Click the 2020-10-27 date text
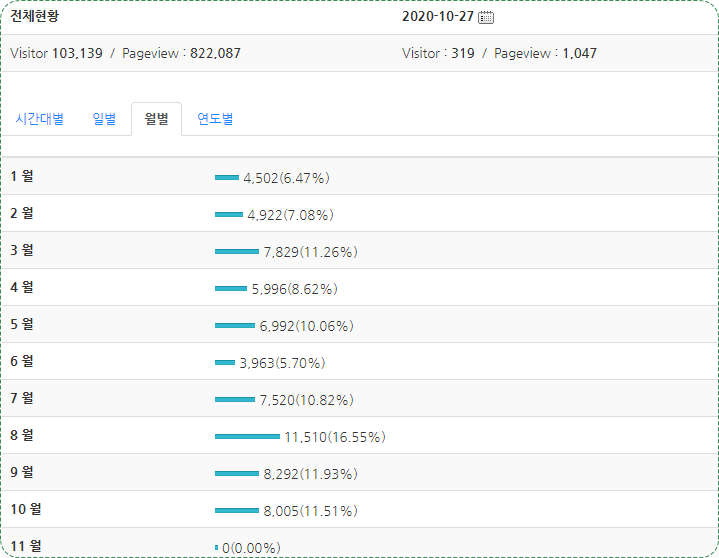 [x=437, y=17]
